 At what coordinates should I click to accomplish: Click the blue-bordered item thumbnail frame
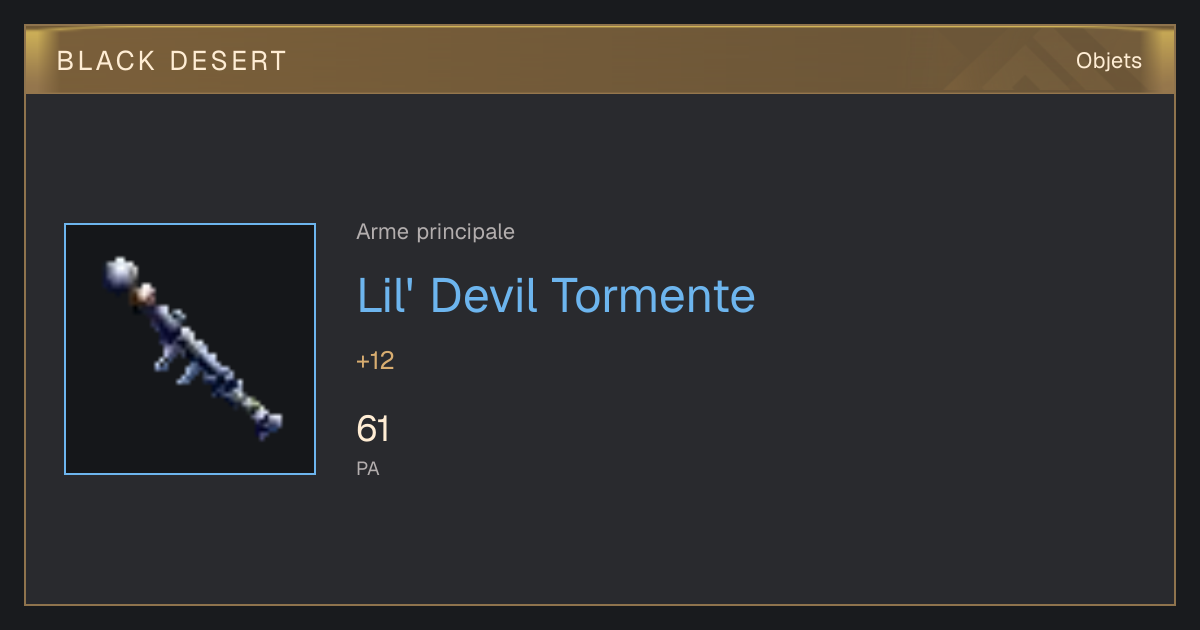[190, 349]
